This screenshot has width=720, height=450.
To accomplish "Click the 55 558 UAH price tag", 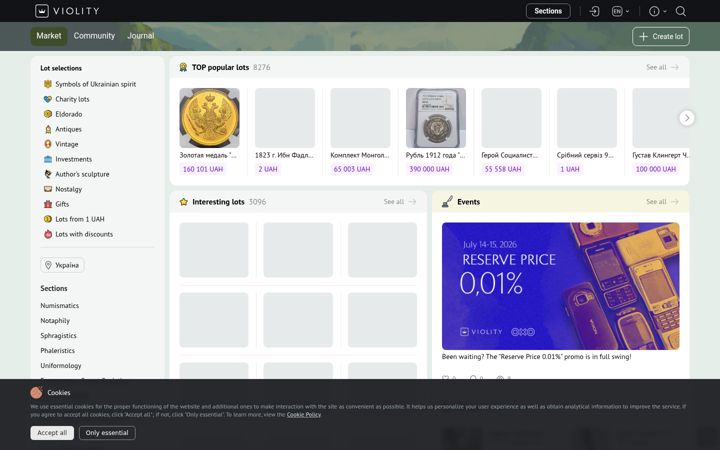I will [x=503, y=169].
